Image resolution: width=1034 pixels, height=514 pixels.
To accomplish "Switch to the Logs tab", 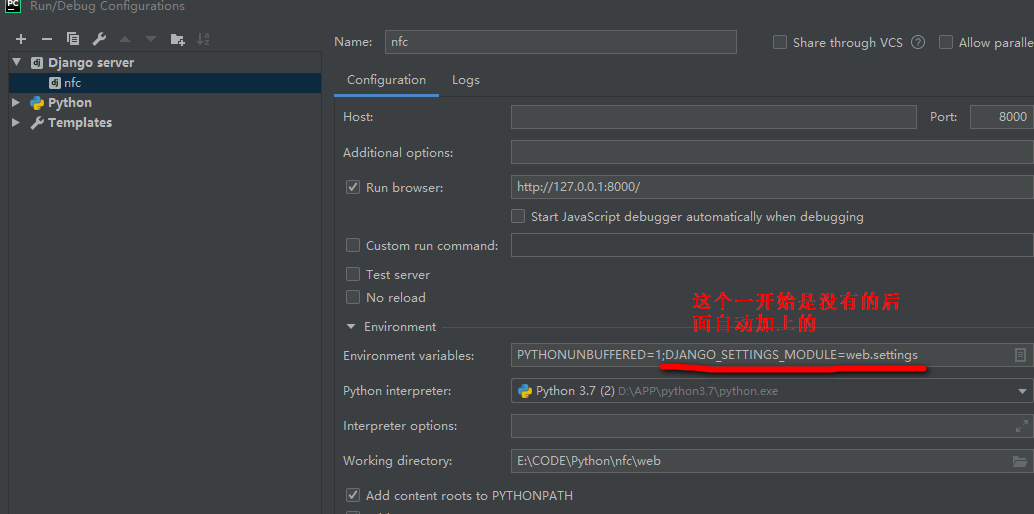I will (x=466, y=80).
